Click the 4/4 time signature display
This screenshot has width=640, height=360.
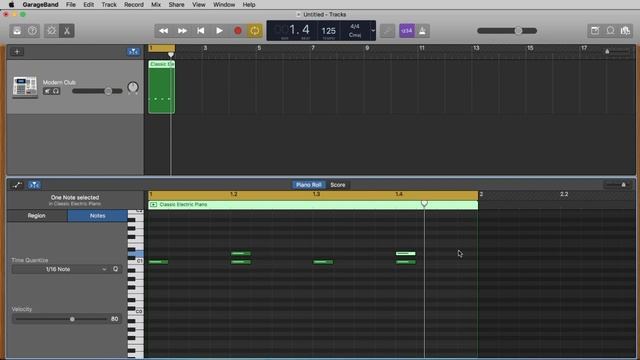tap(355, 27)
